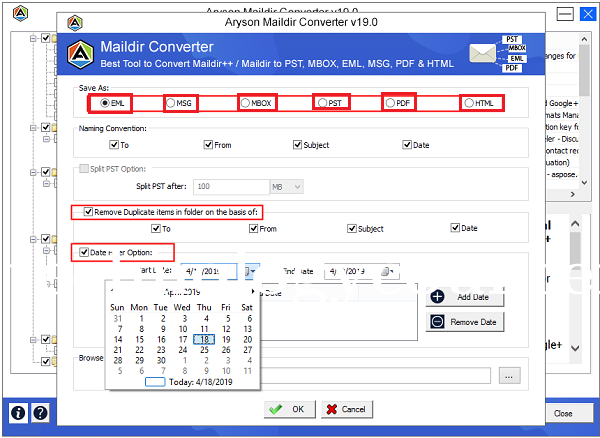Select the EML save format radio button
This screenshot has width=600, height=438.
[x=105, y=103]
